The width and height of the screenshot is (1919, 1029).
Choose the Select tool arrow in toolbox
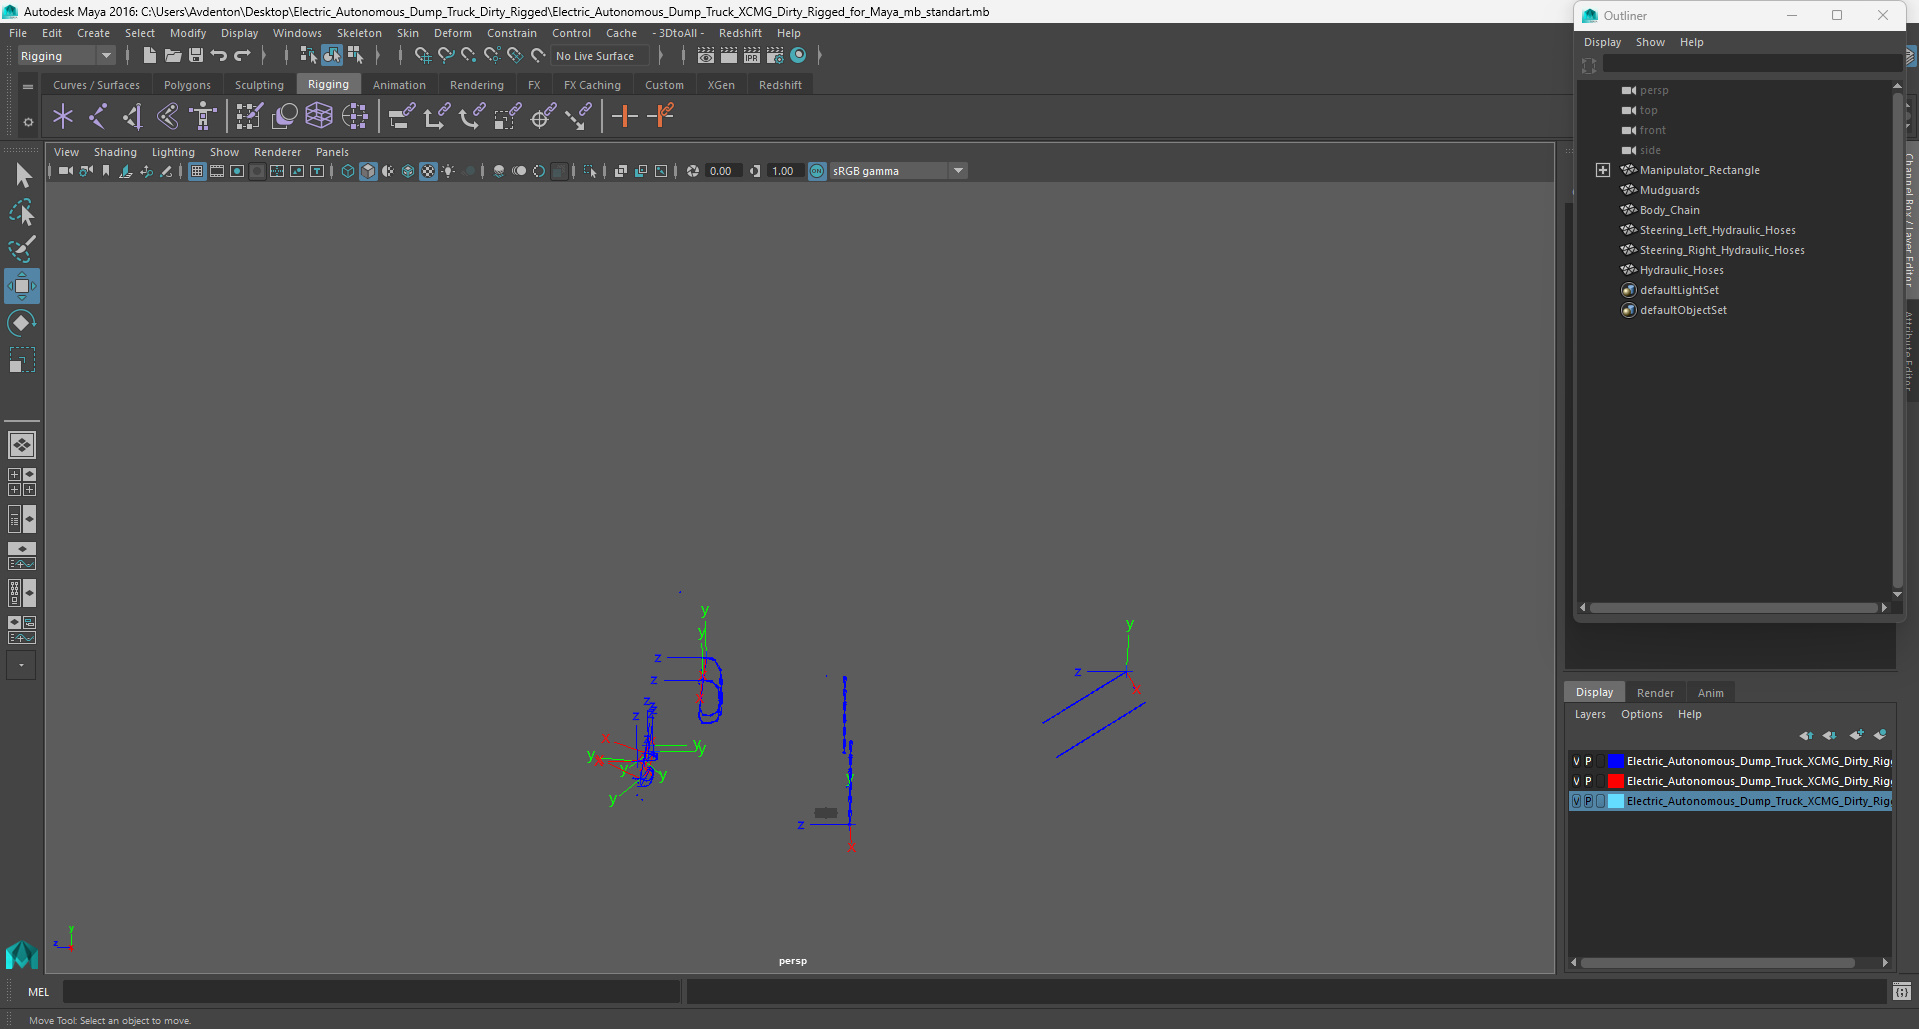click(x=22, y=176)
